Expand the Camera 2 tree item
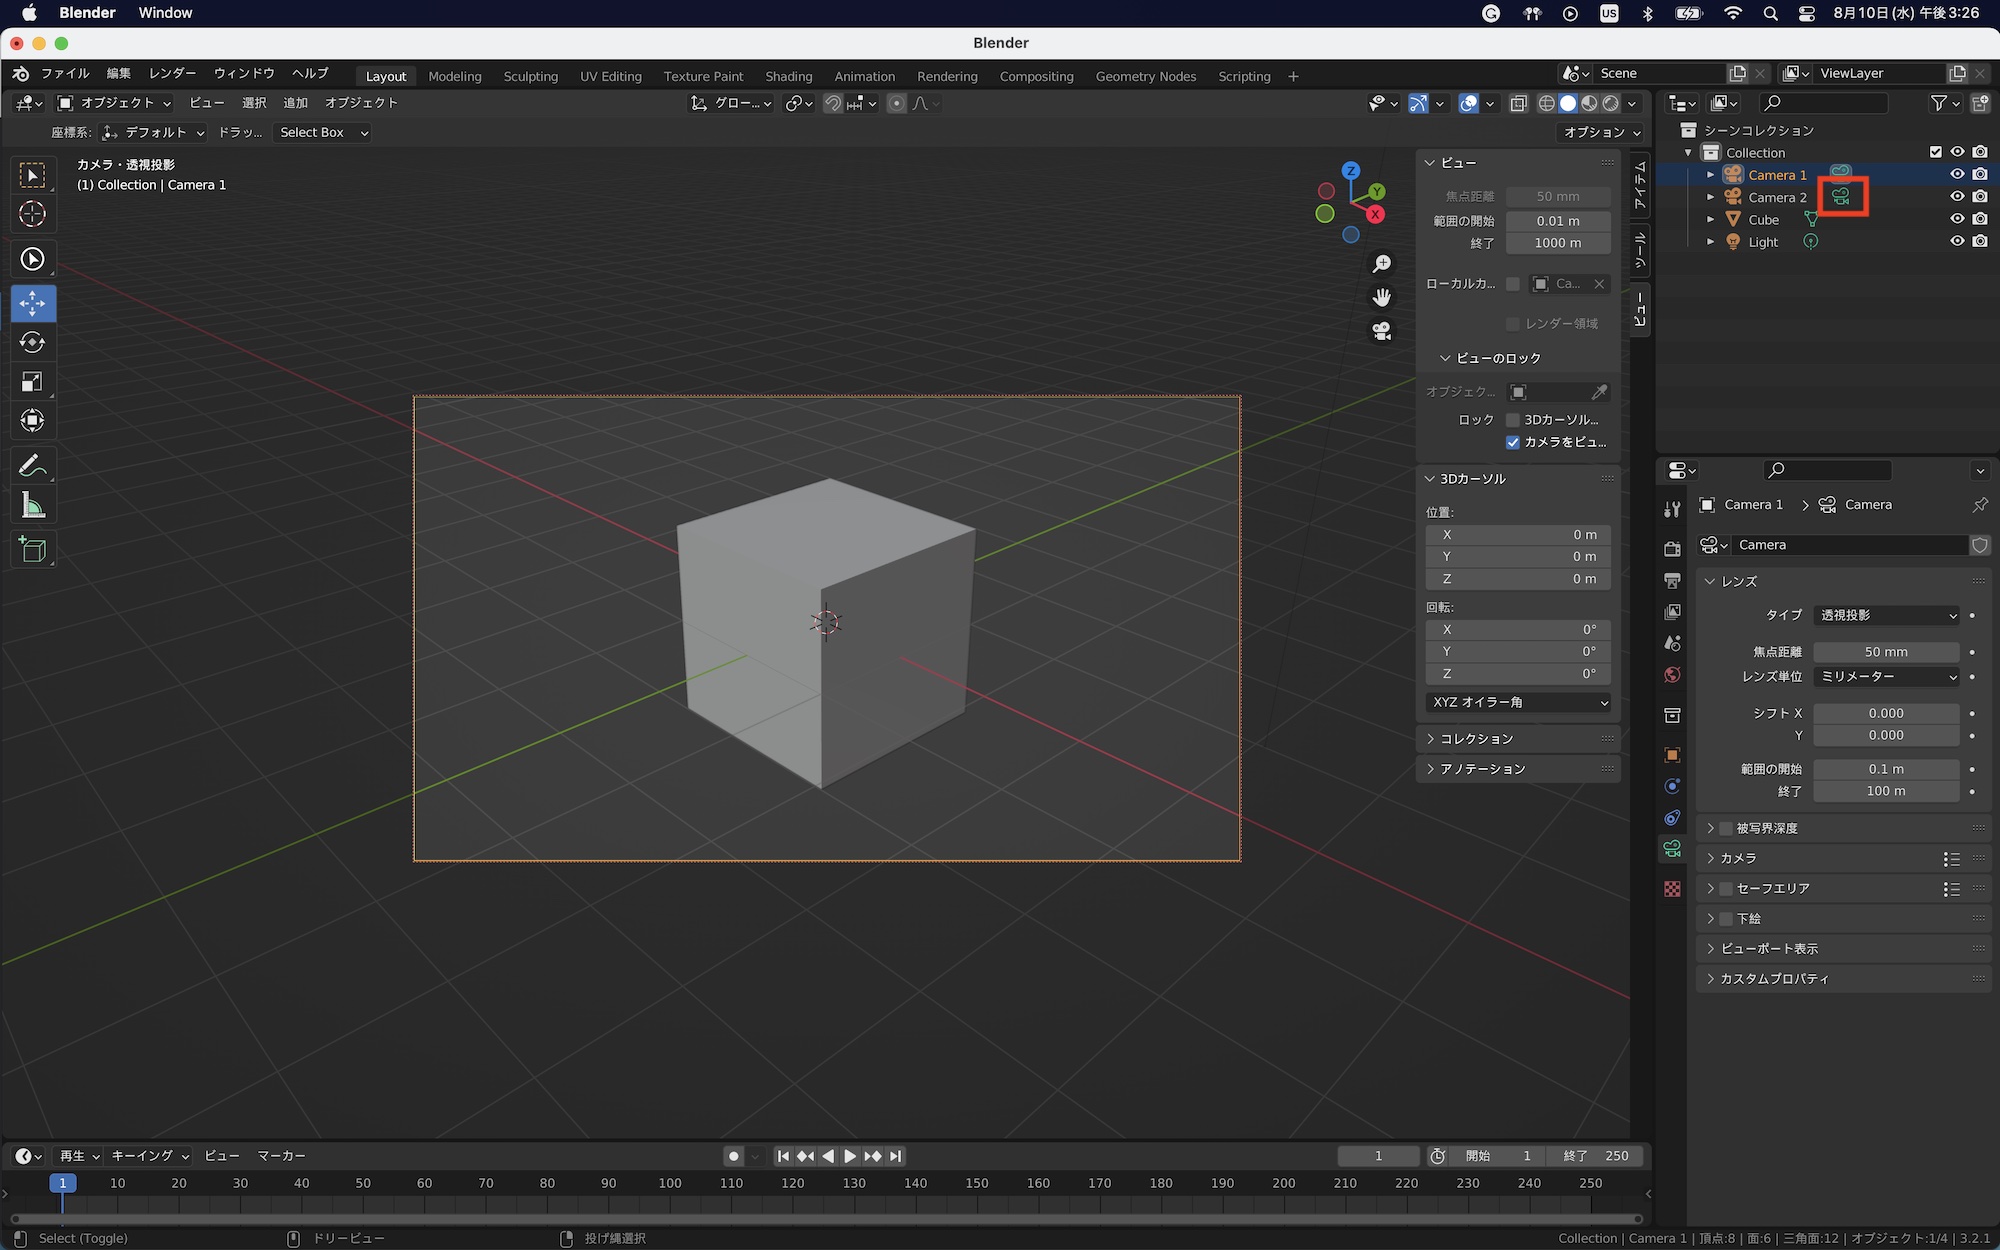Screen dimensions: 2000x1250 (1710, 197)
